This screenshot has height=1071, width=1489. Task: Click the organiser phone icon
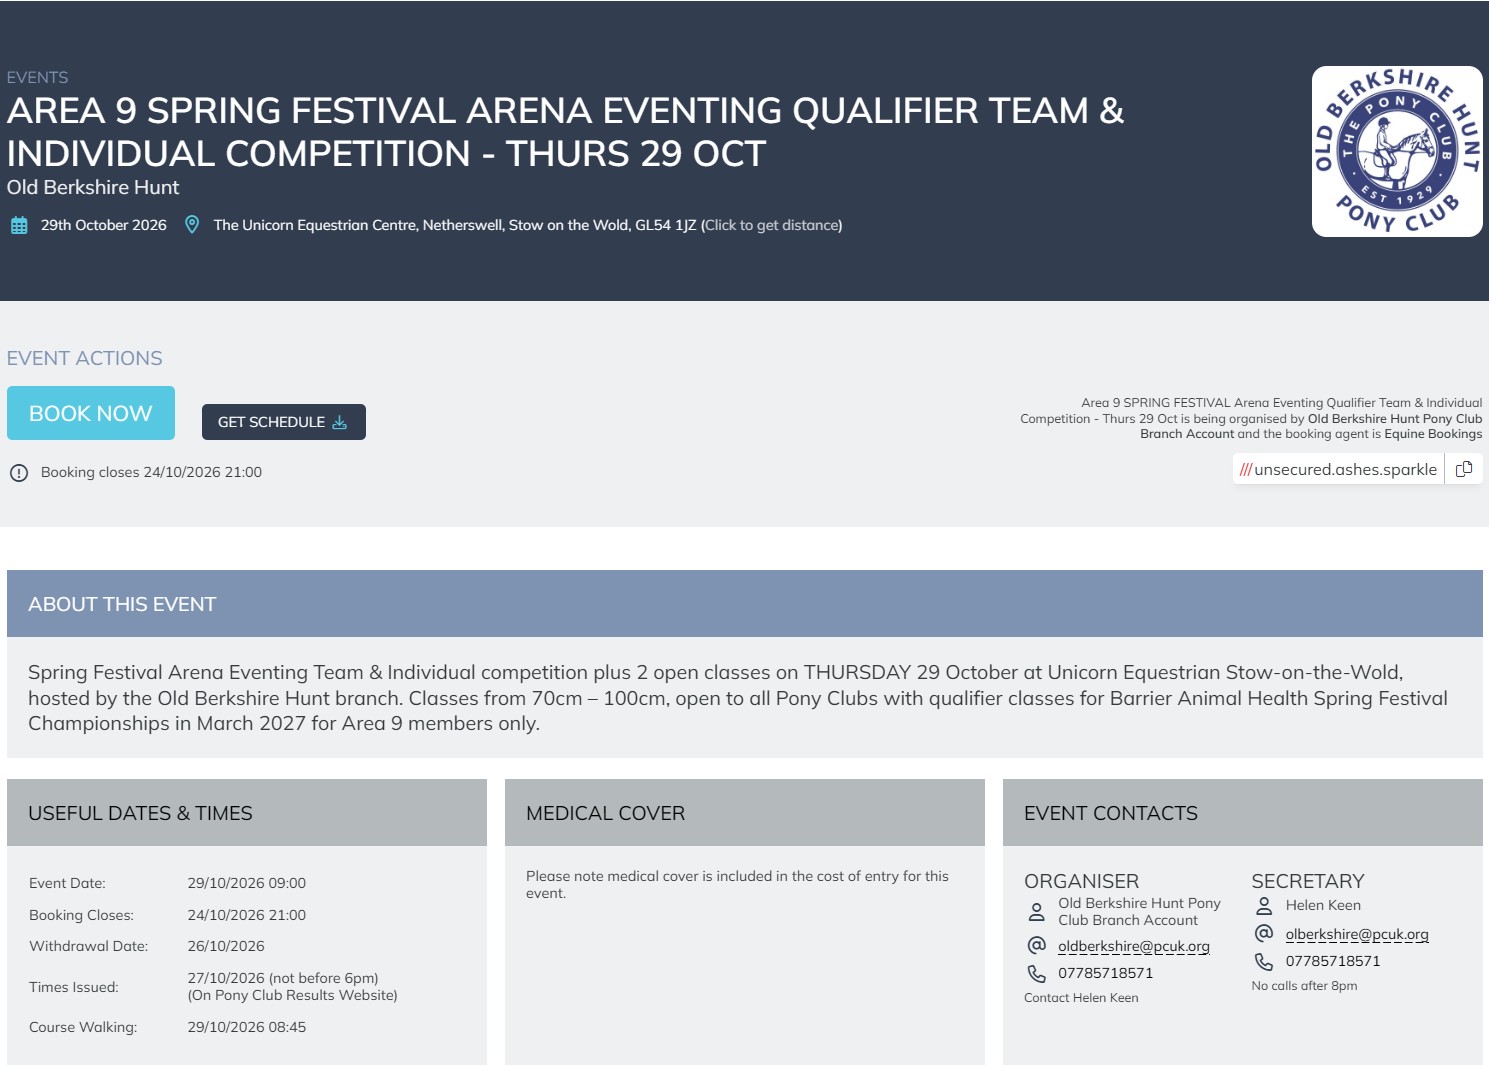click(1037, 973)
